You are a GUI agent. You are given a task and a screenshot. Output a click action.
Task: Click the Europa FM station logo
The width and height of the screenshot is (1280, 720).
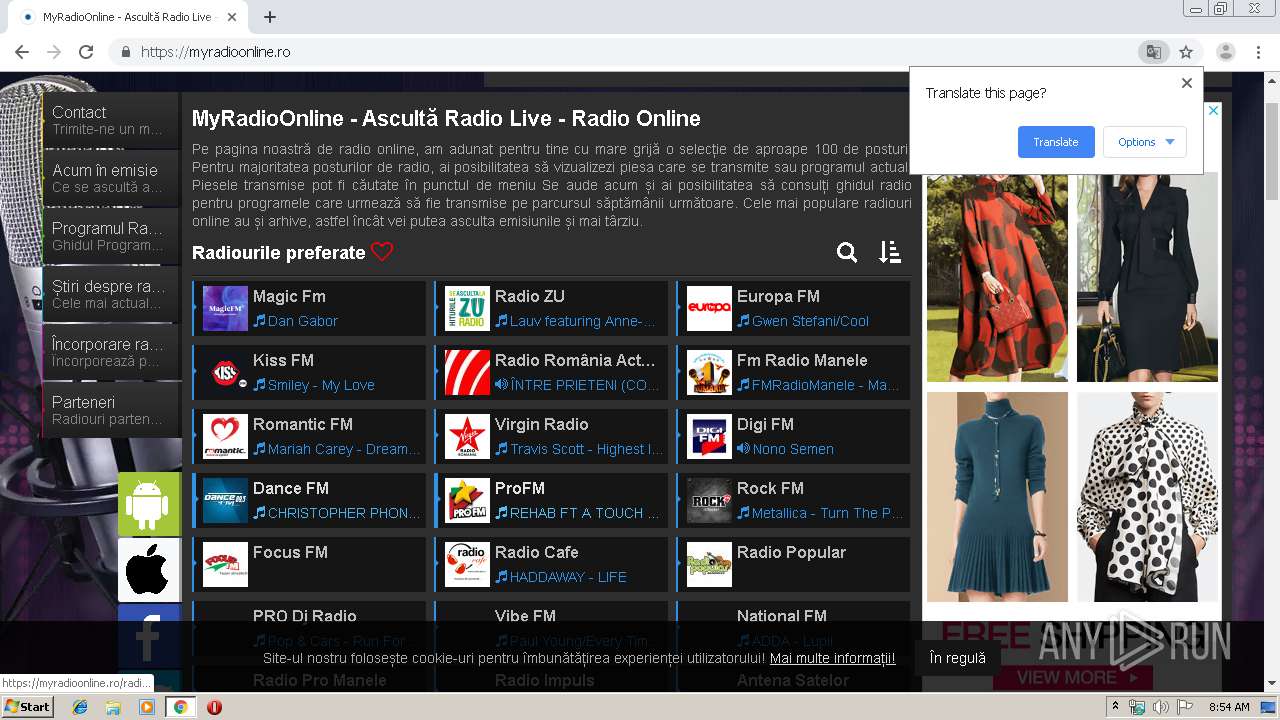click(x=709, y=308)
